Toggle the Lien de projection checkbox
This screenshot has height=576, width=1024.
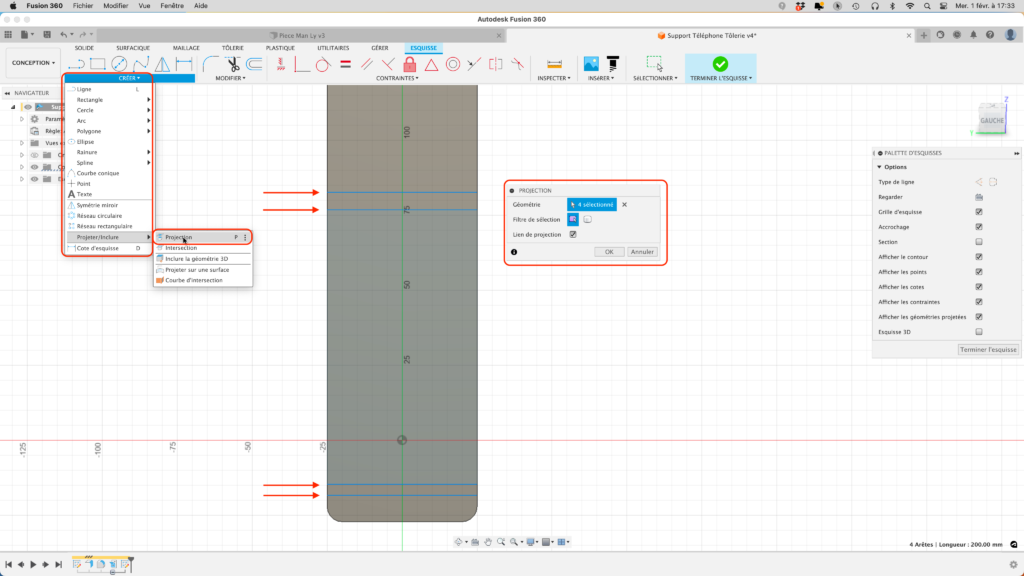pos(573,234)
